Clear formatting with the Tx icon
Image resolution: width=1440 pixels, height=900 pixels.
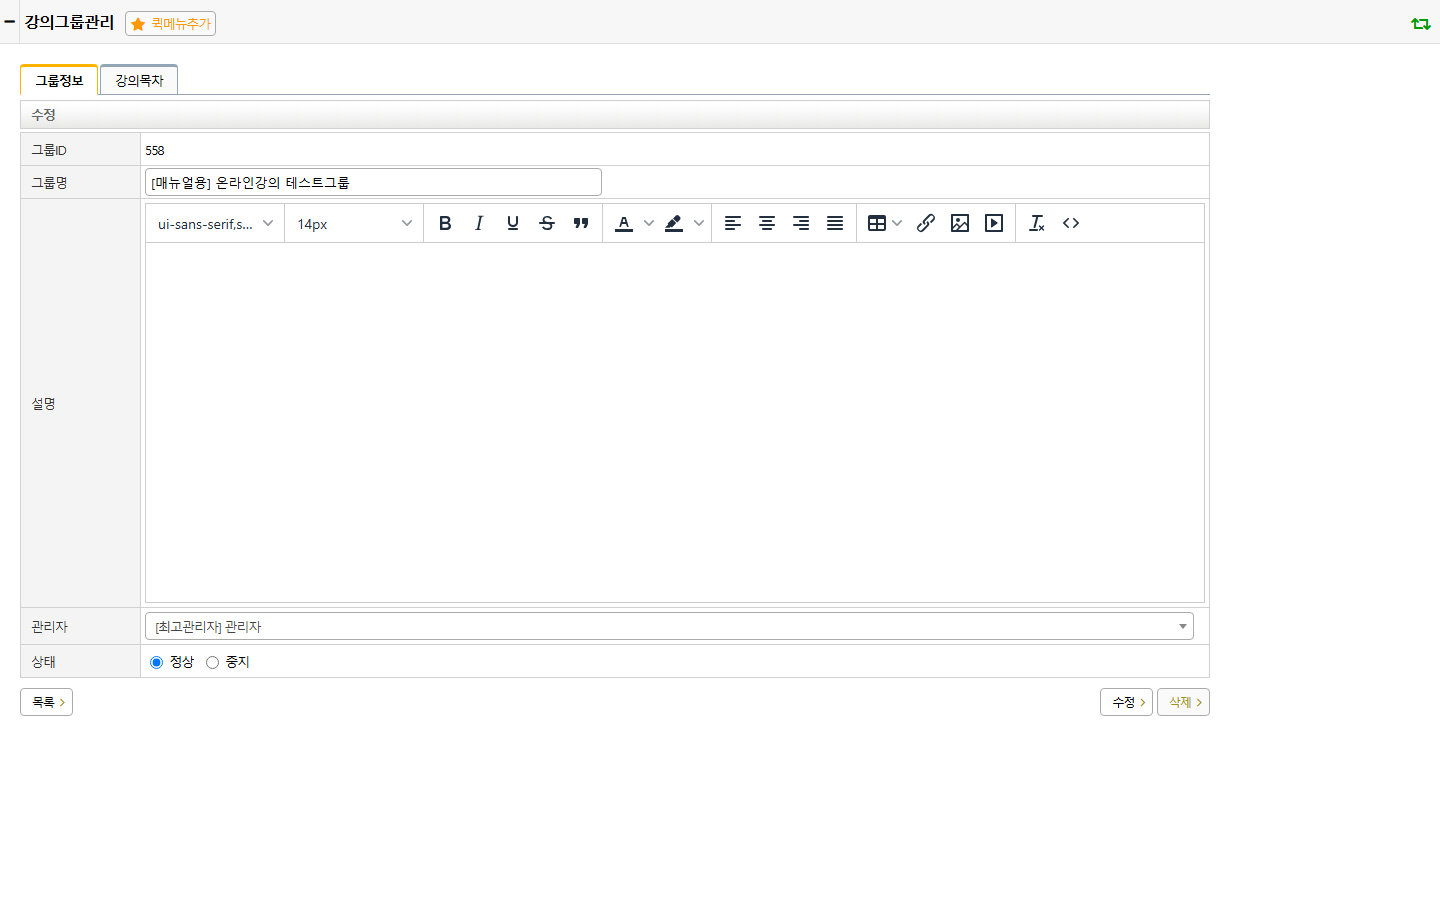click(x=1037, y=223)
